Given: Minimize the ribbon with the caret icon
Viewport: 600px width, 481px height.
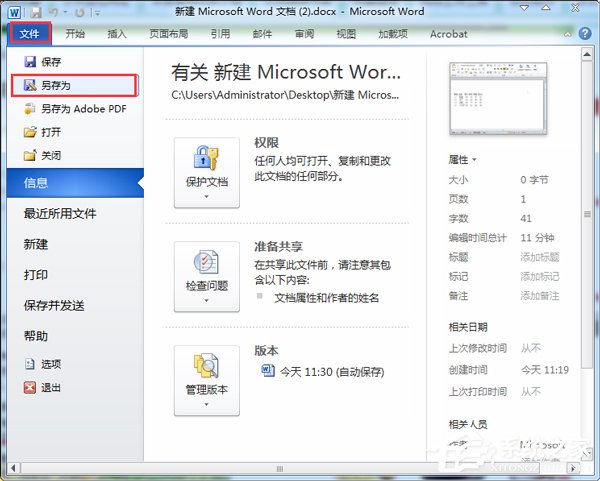Looking at the screenshot, I should (567, 34).
